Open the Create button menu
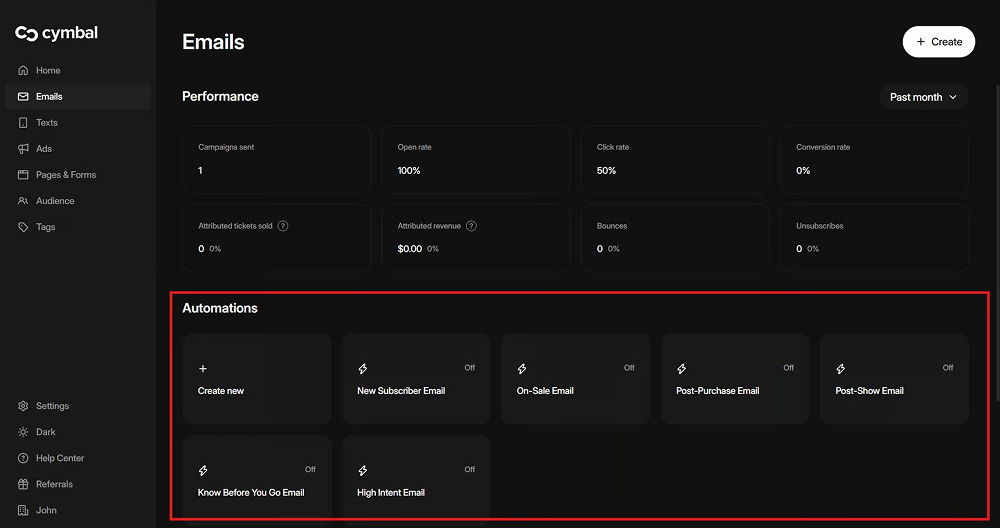 [x=938, y=42]
